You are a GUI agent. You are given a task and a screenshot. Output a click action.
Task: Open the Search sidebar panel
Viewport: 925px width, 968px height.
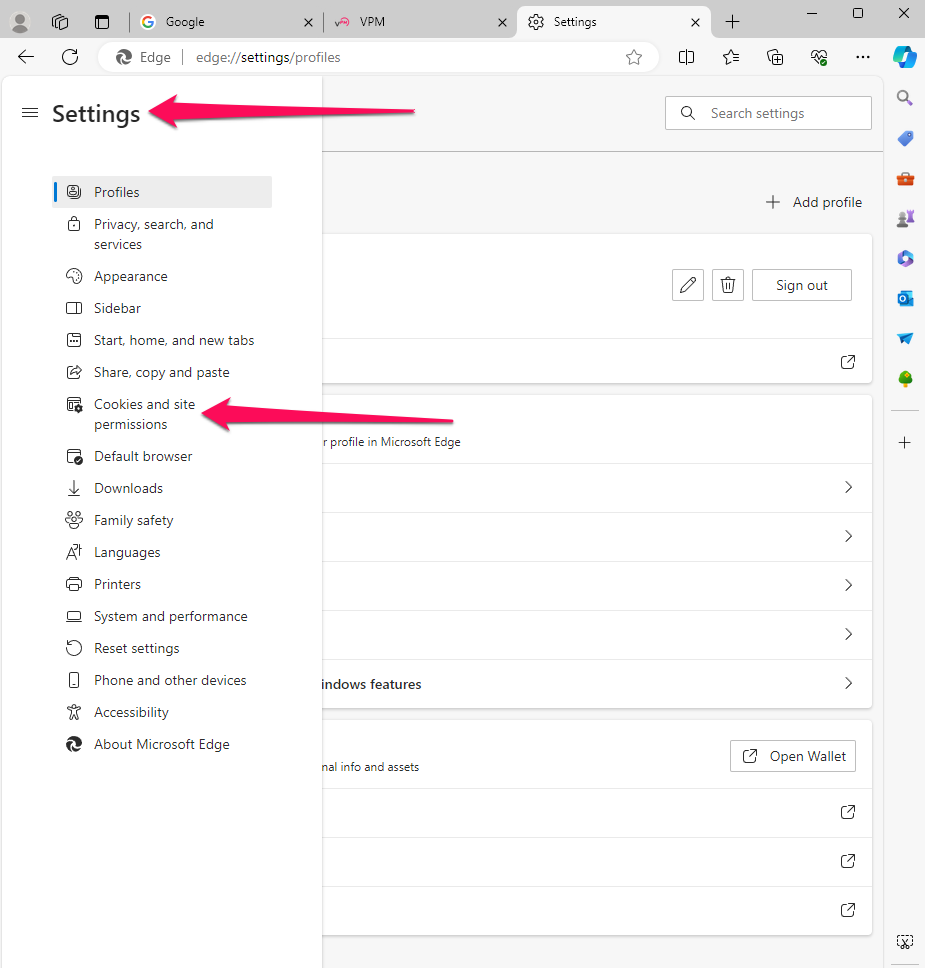pyautogui.click(x=905, y=98)
